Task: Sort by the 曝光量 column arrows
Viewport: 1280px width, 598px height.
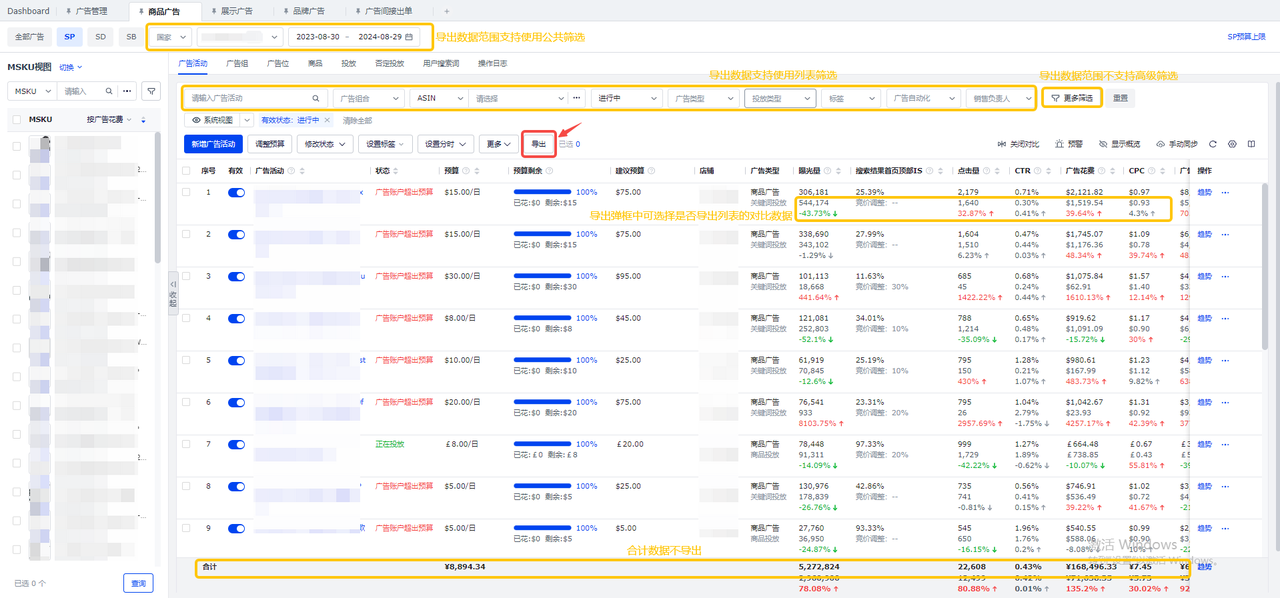Action: (x=840, y=171)
